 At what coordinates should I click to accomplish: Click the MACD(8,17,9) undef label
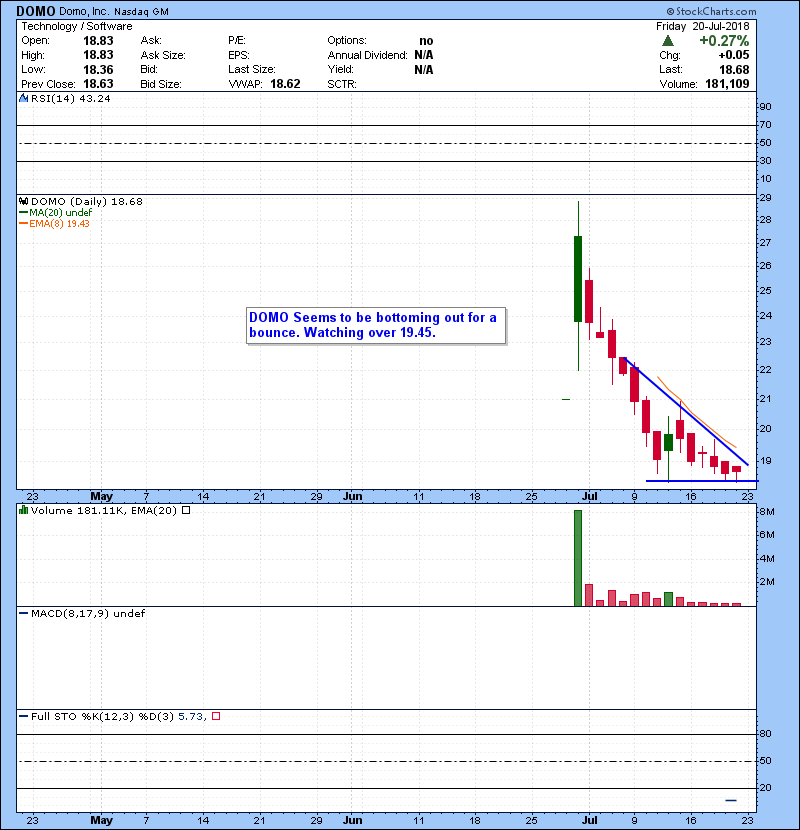point(88,614)
